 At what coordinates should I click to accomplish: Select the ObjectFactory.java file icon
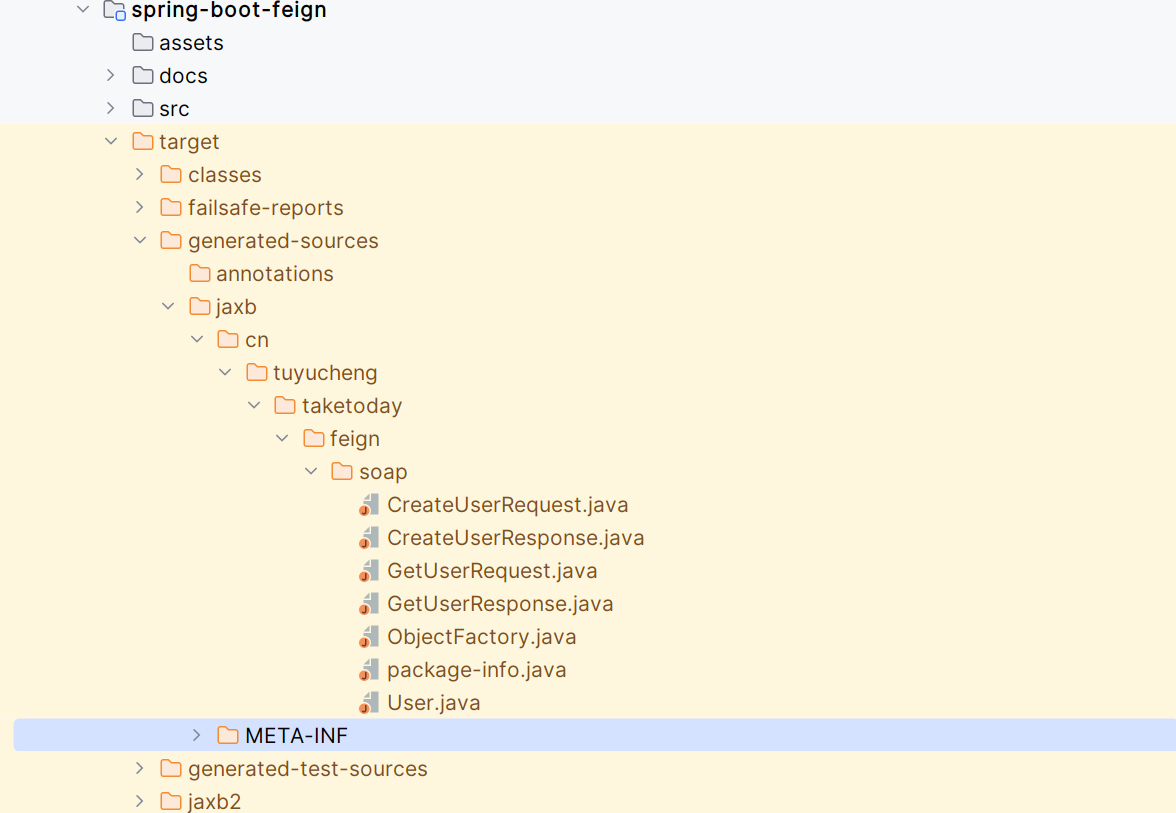[368, 637]
